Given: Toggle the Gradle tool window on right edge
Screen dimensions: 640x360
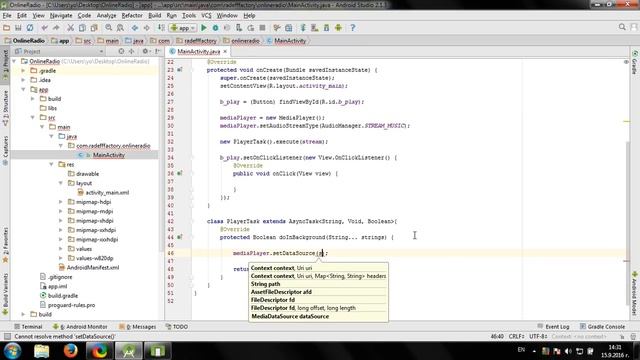Looking at the screenshot, I should (x=635, y=62).
